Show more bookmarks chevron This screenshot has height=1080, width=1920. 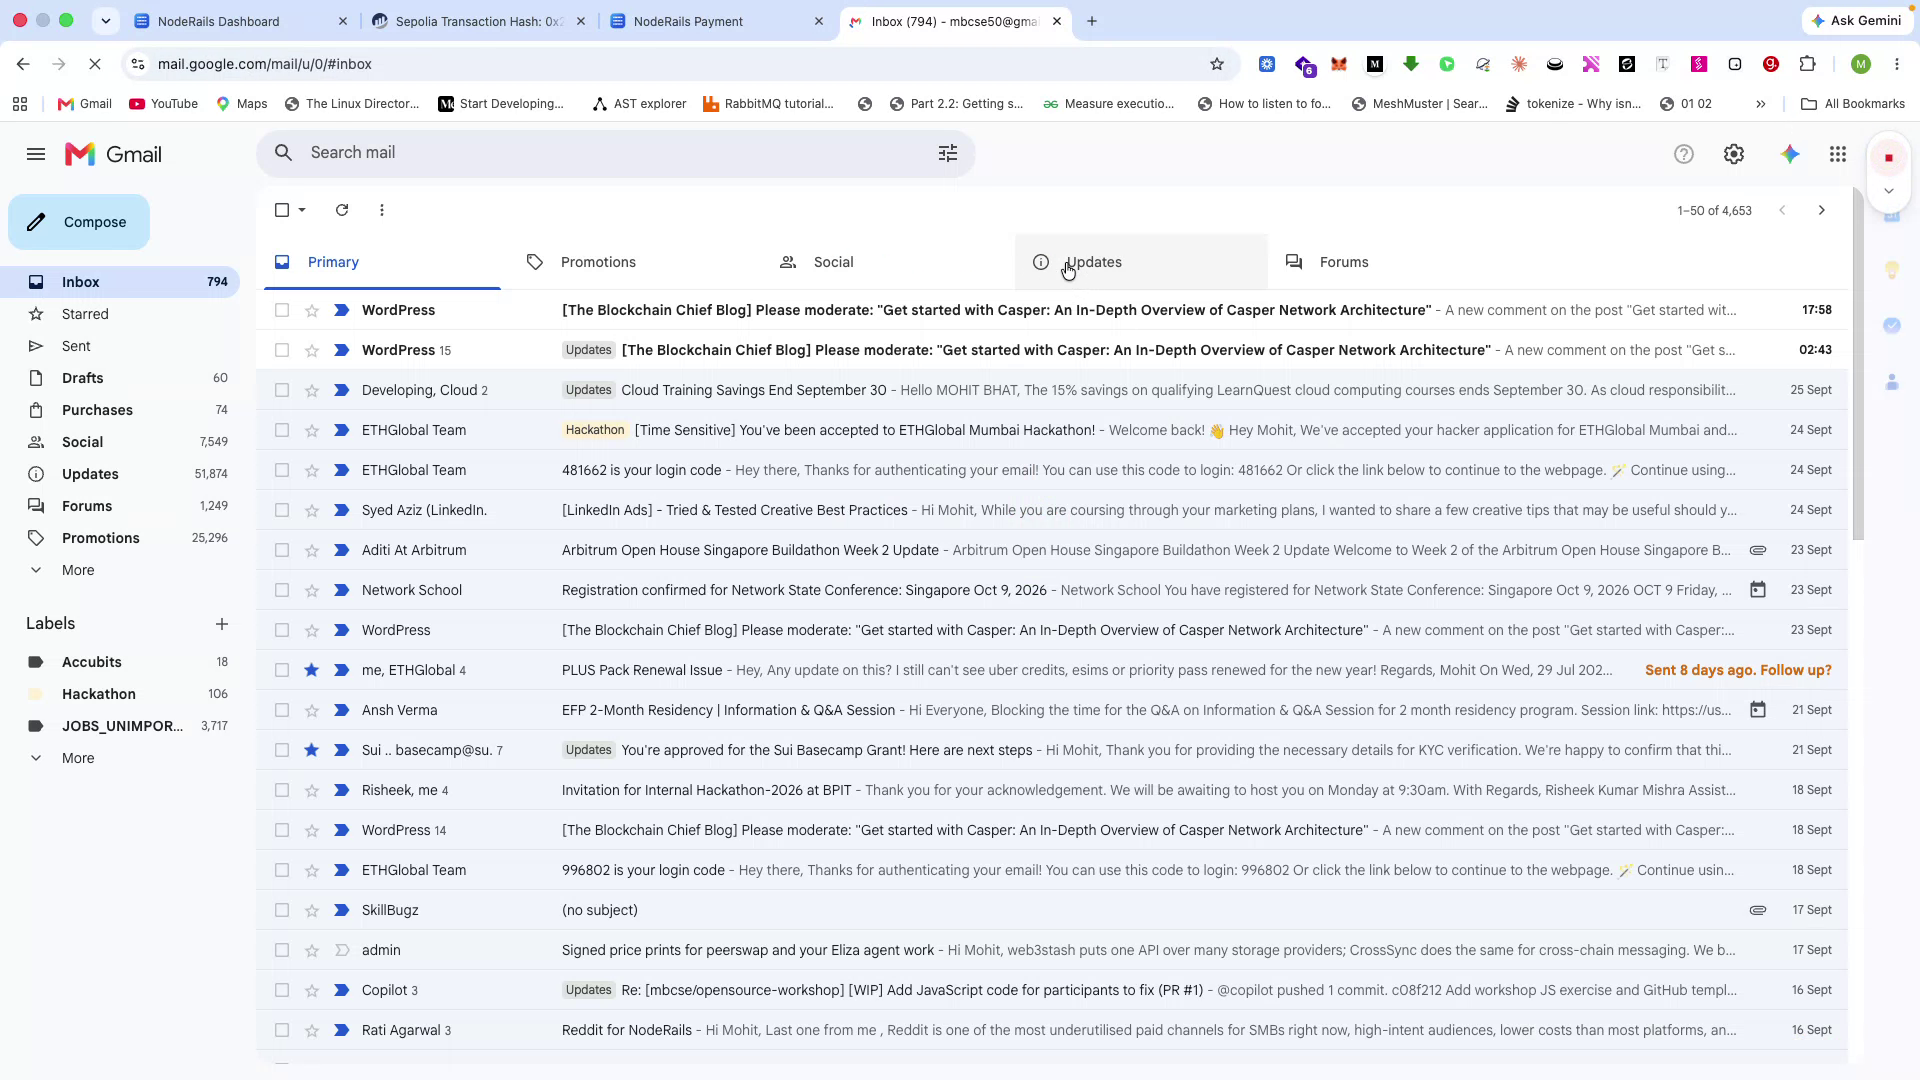[x=1761, y=104]
